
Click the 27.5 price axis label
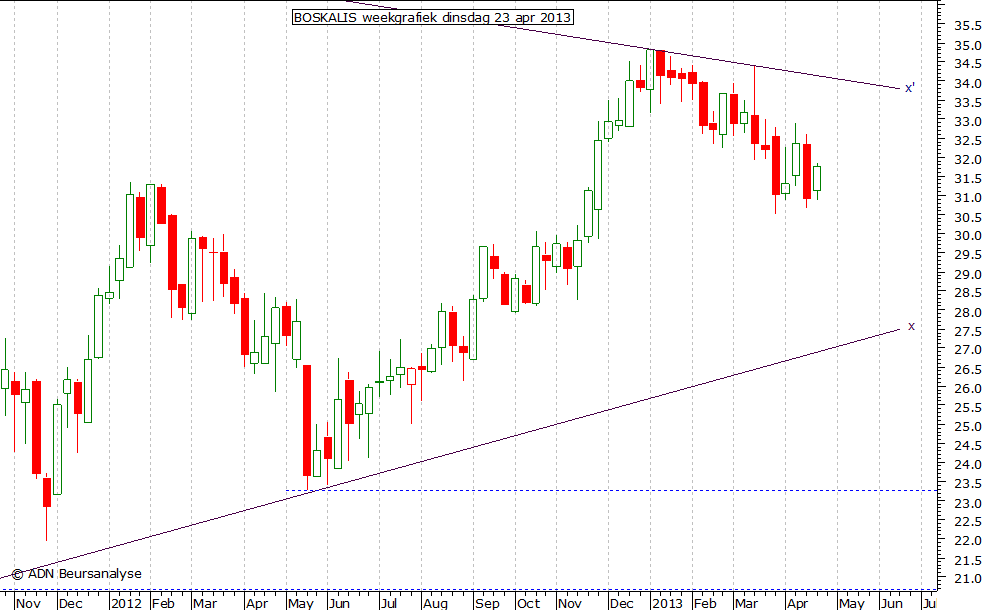click(967, 330)
